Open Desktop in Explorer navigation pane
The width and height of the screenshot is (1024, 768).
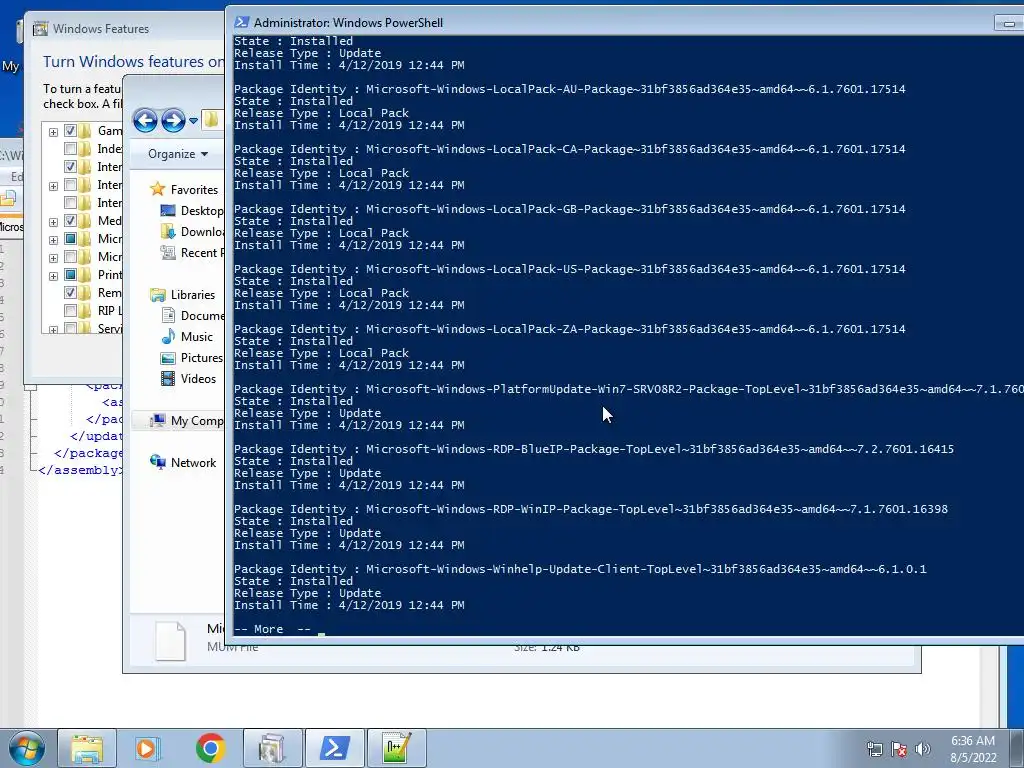pos(201,211)
